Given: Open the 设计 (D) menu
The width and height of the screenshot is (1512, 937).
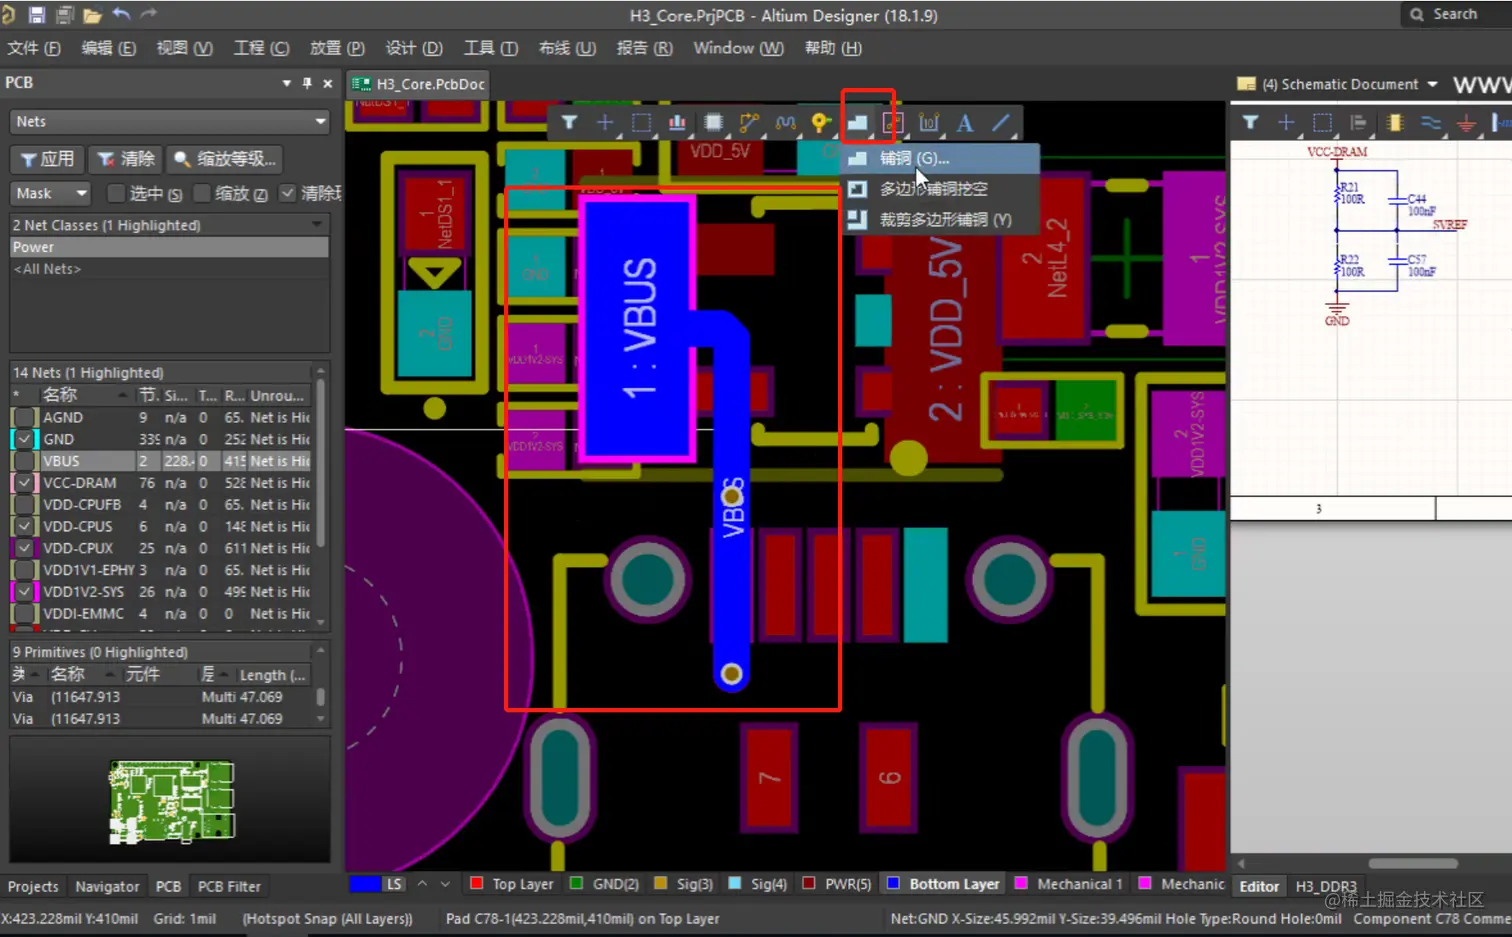Looking at the screenshot, I should coord(414,48).
